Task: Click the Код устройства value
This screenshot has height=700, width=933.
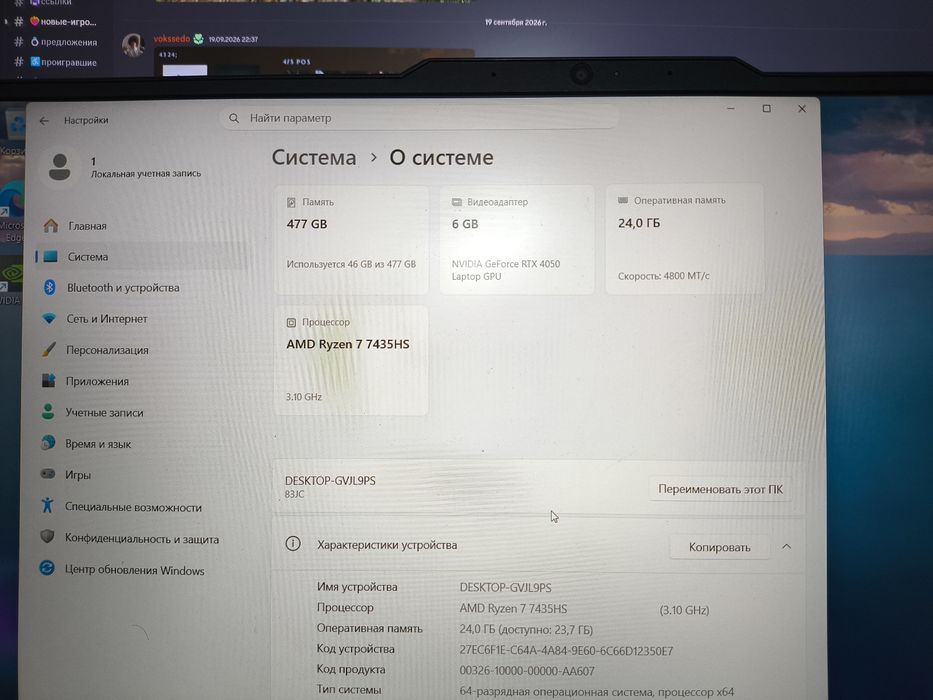Action: [x=566, y=651]
